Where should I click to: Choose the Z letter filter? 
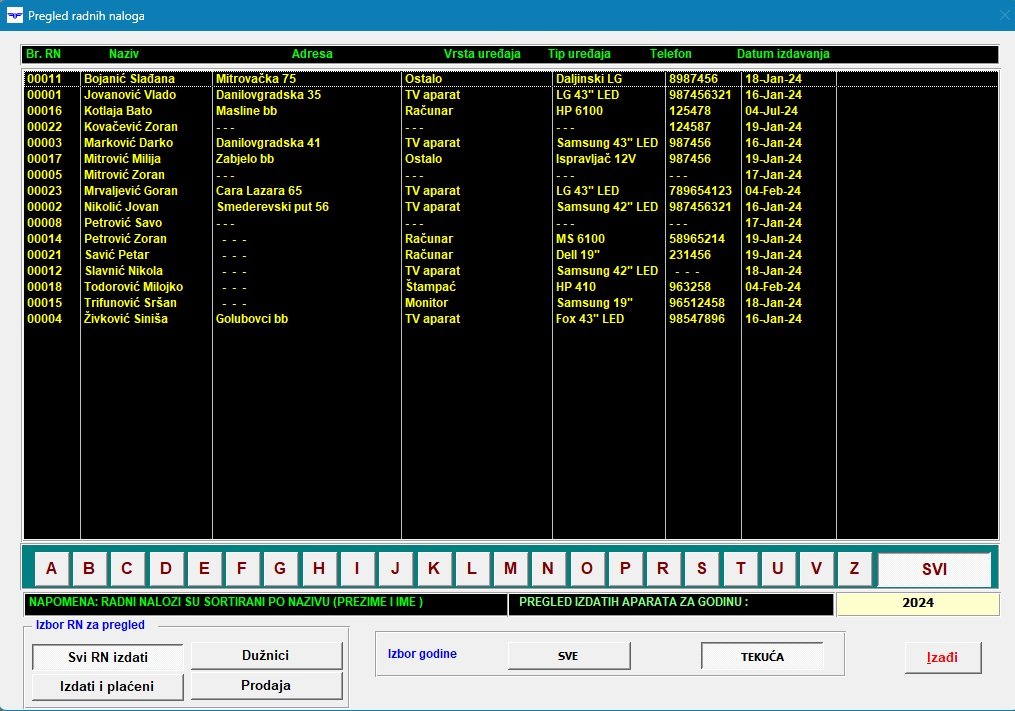pos(854,569)
